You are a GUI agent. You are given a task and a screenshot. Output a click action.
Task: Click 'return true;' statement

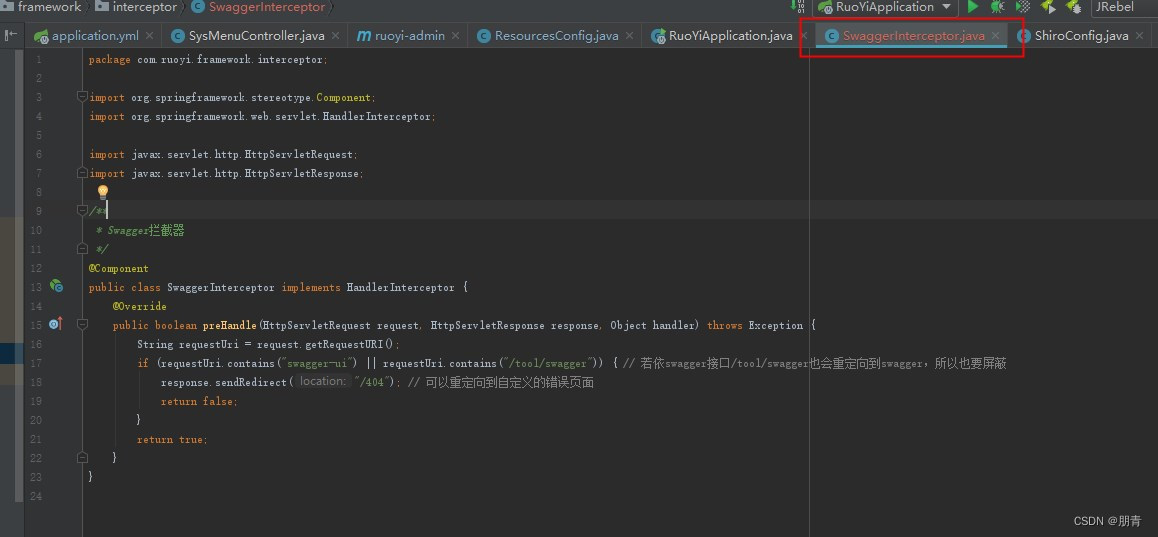click(172, 439)
